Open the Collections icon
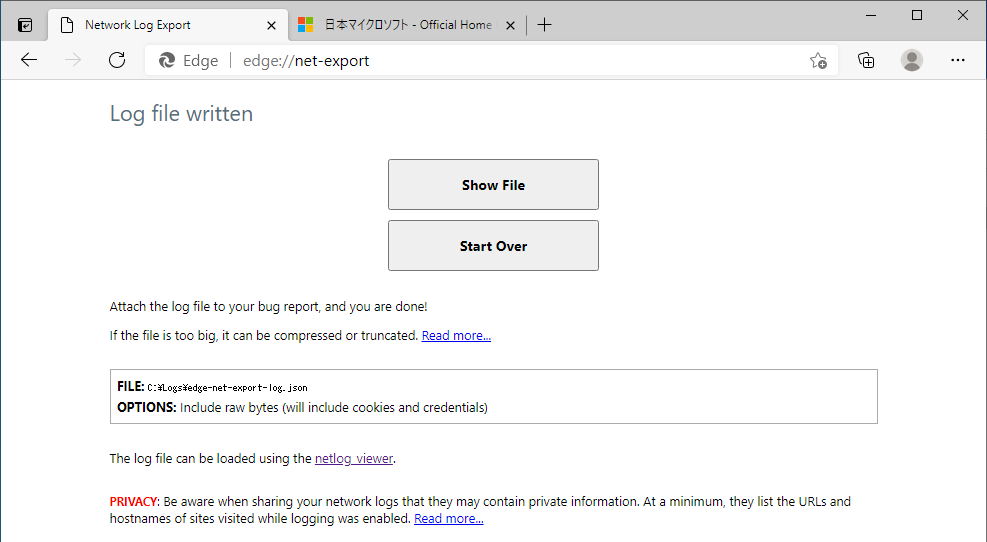This screenshot has width=987, height=542. click(x=866, y=60)
